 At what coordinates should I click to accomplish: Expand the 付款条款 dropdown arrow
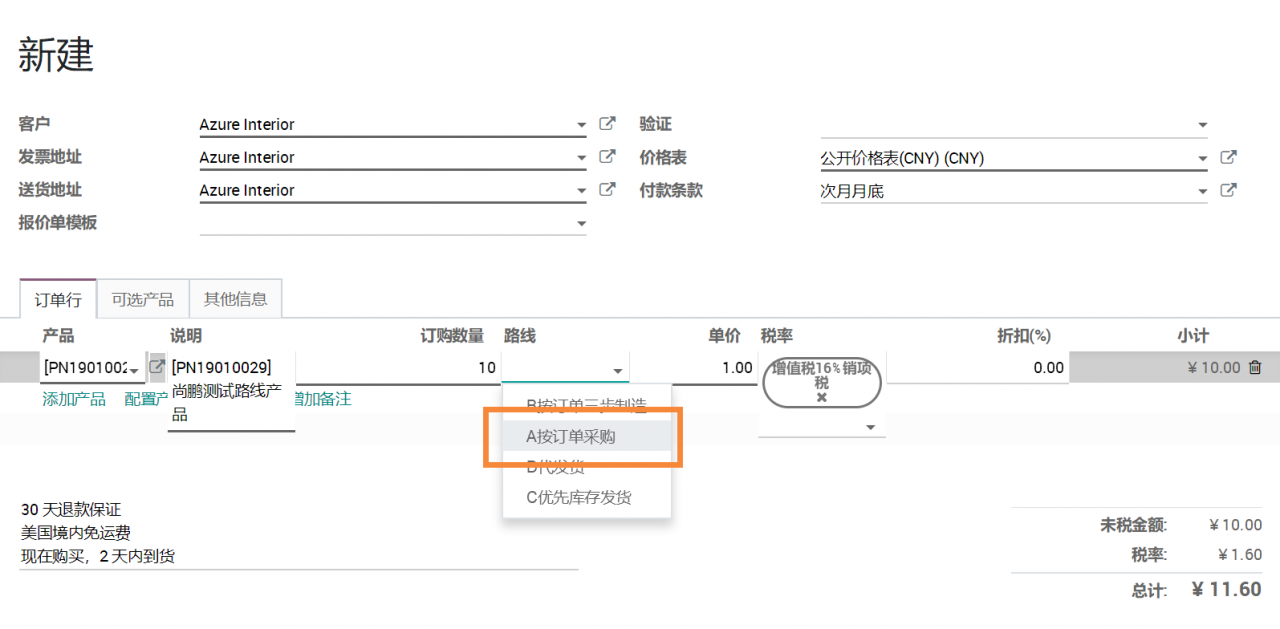(x=1202, y=191)
